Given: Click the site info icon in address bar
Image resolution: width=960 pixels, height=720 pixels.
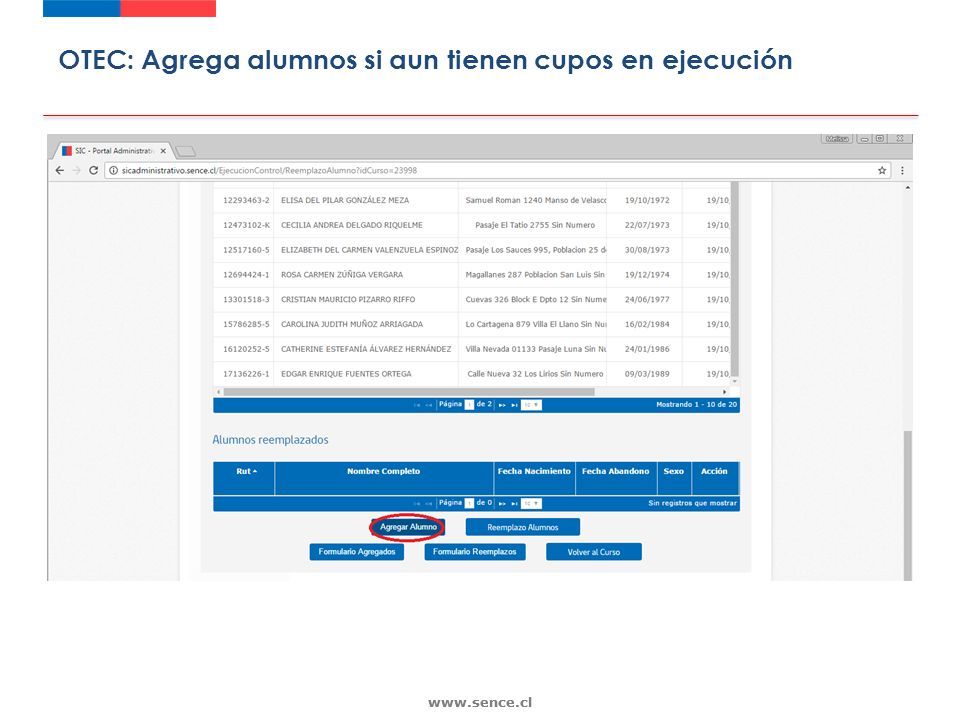Looking at the screenshot, I should (113, 170).
